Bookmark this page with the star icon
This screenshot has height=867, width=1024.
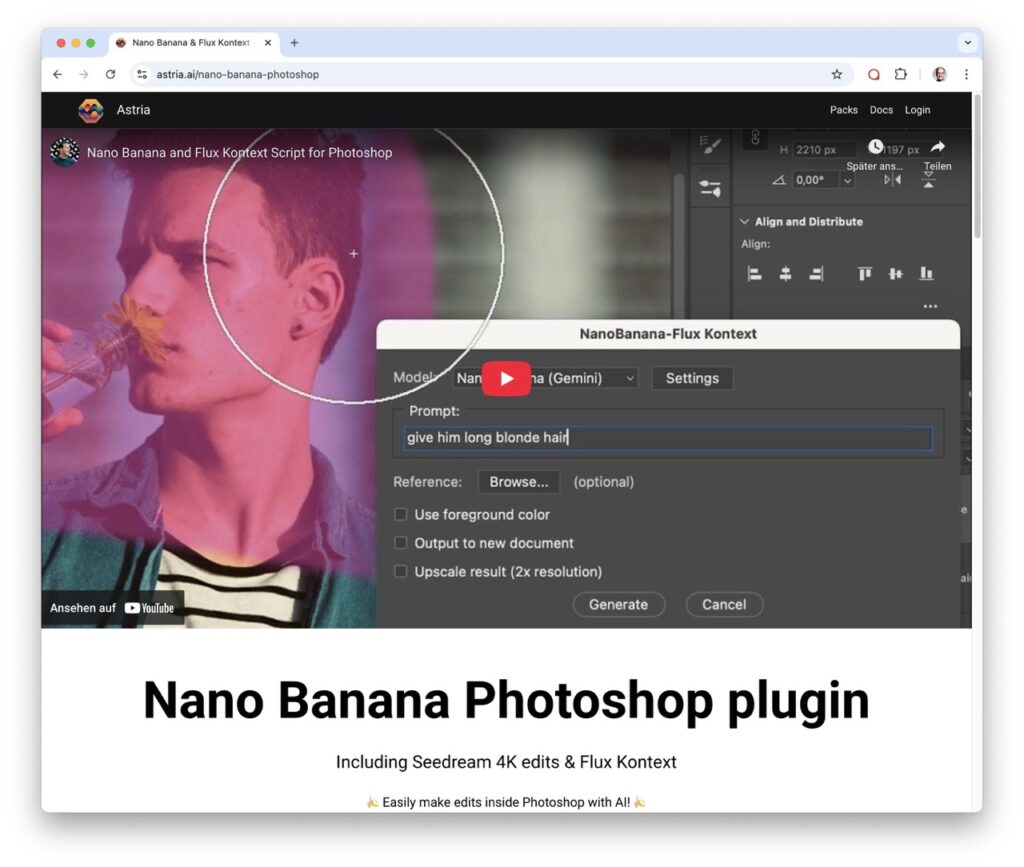(x=837, y=74)
